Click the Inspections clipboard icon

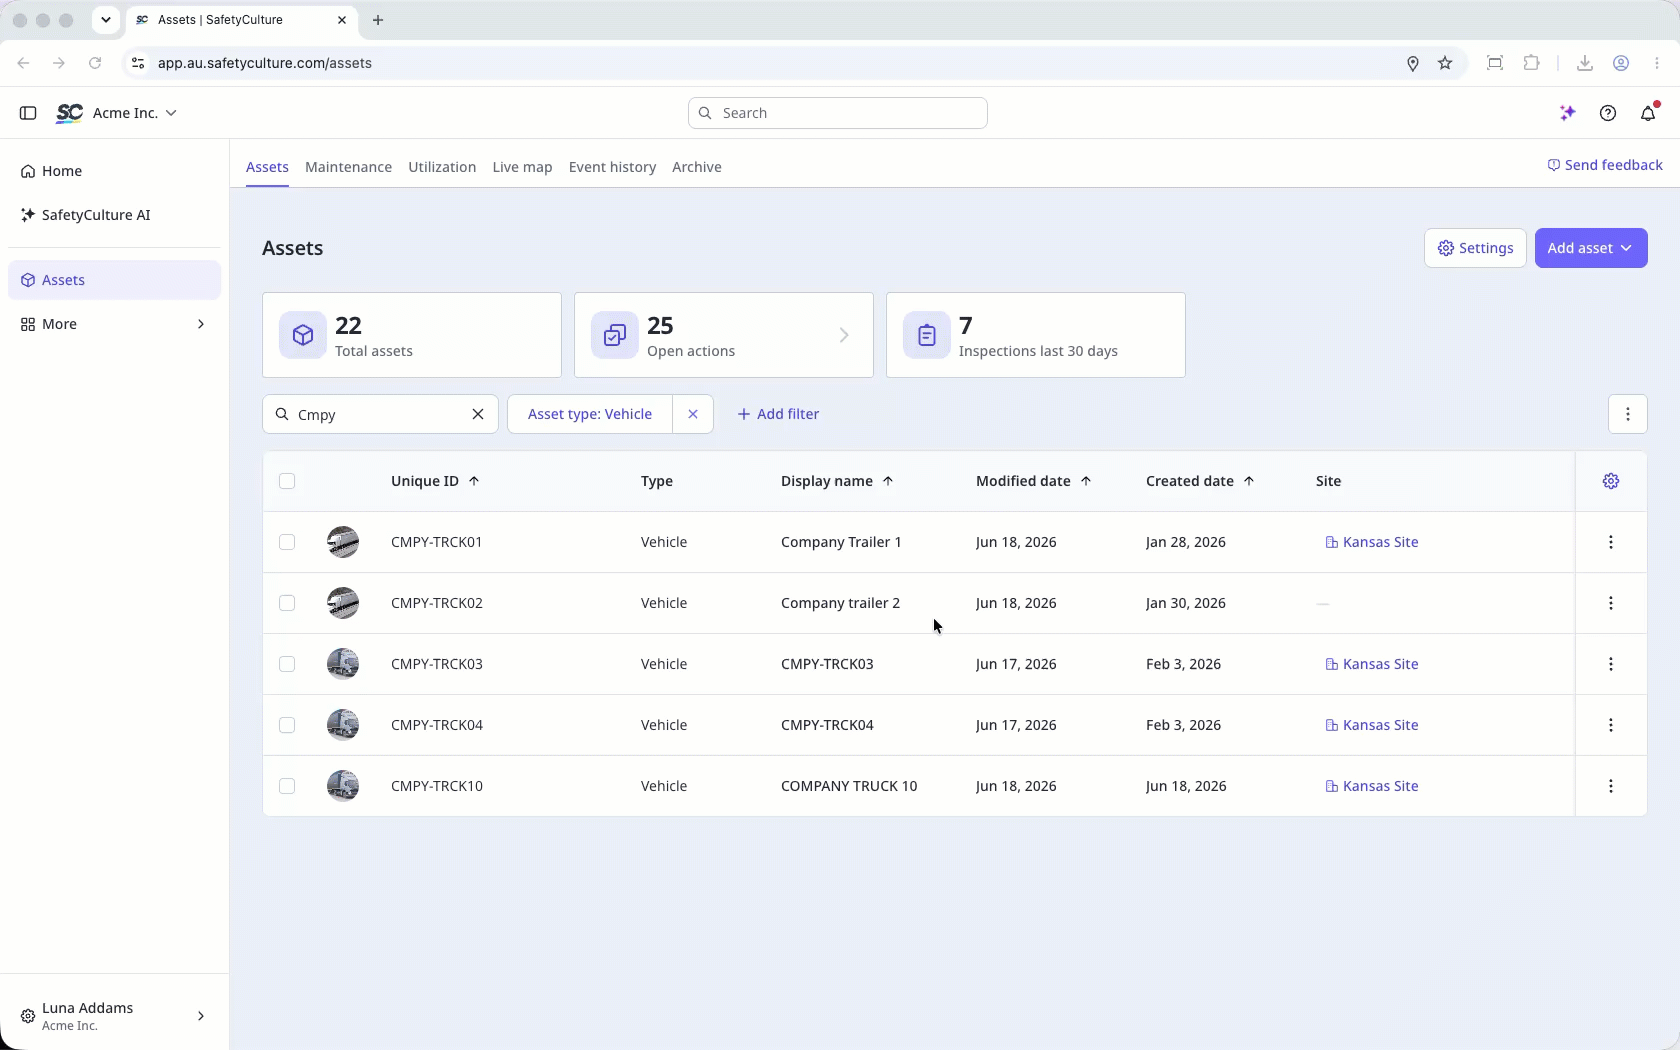pyautogui.click(x=927, y=335)
